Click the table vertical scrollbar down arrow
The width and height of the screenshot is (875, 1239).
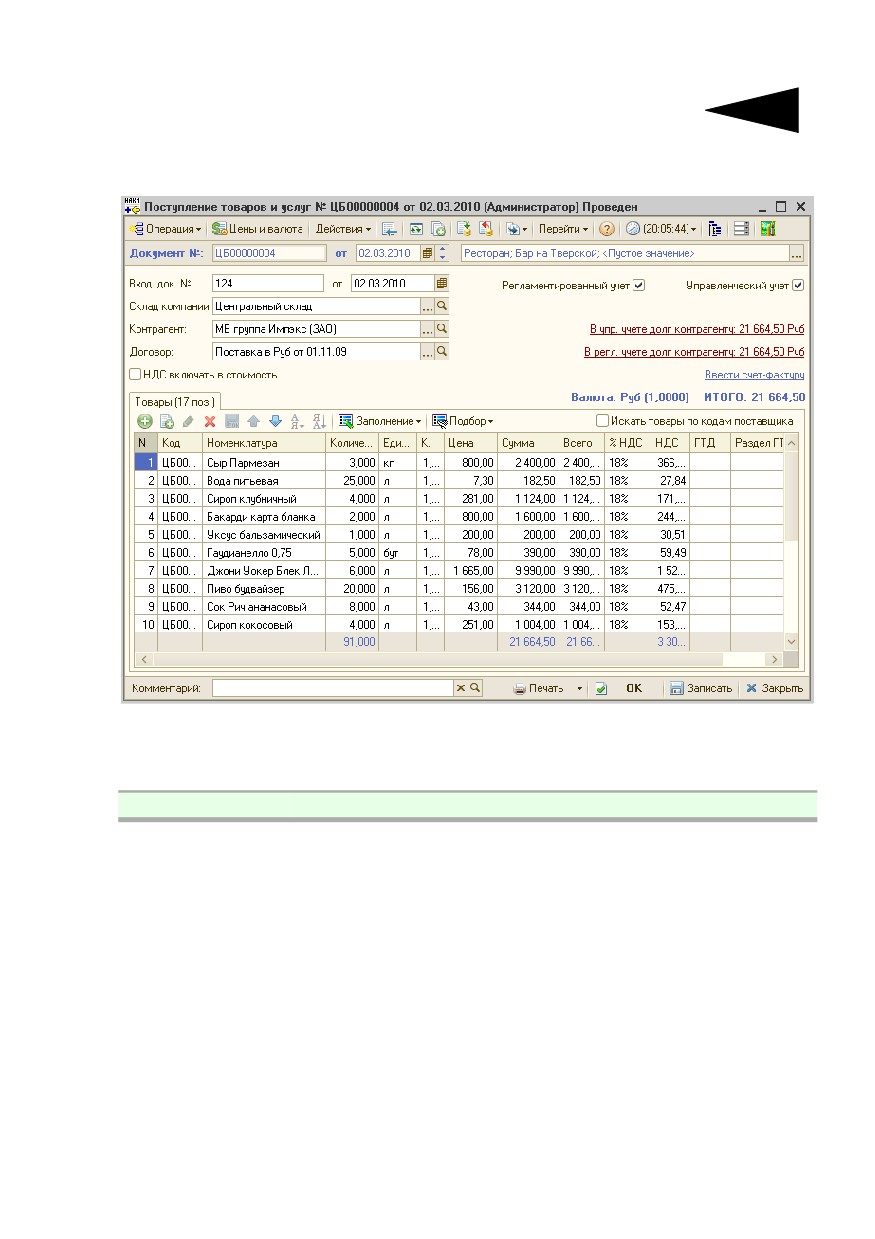point(791,642)
